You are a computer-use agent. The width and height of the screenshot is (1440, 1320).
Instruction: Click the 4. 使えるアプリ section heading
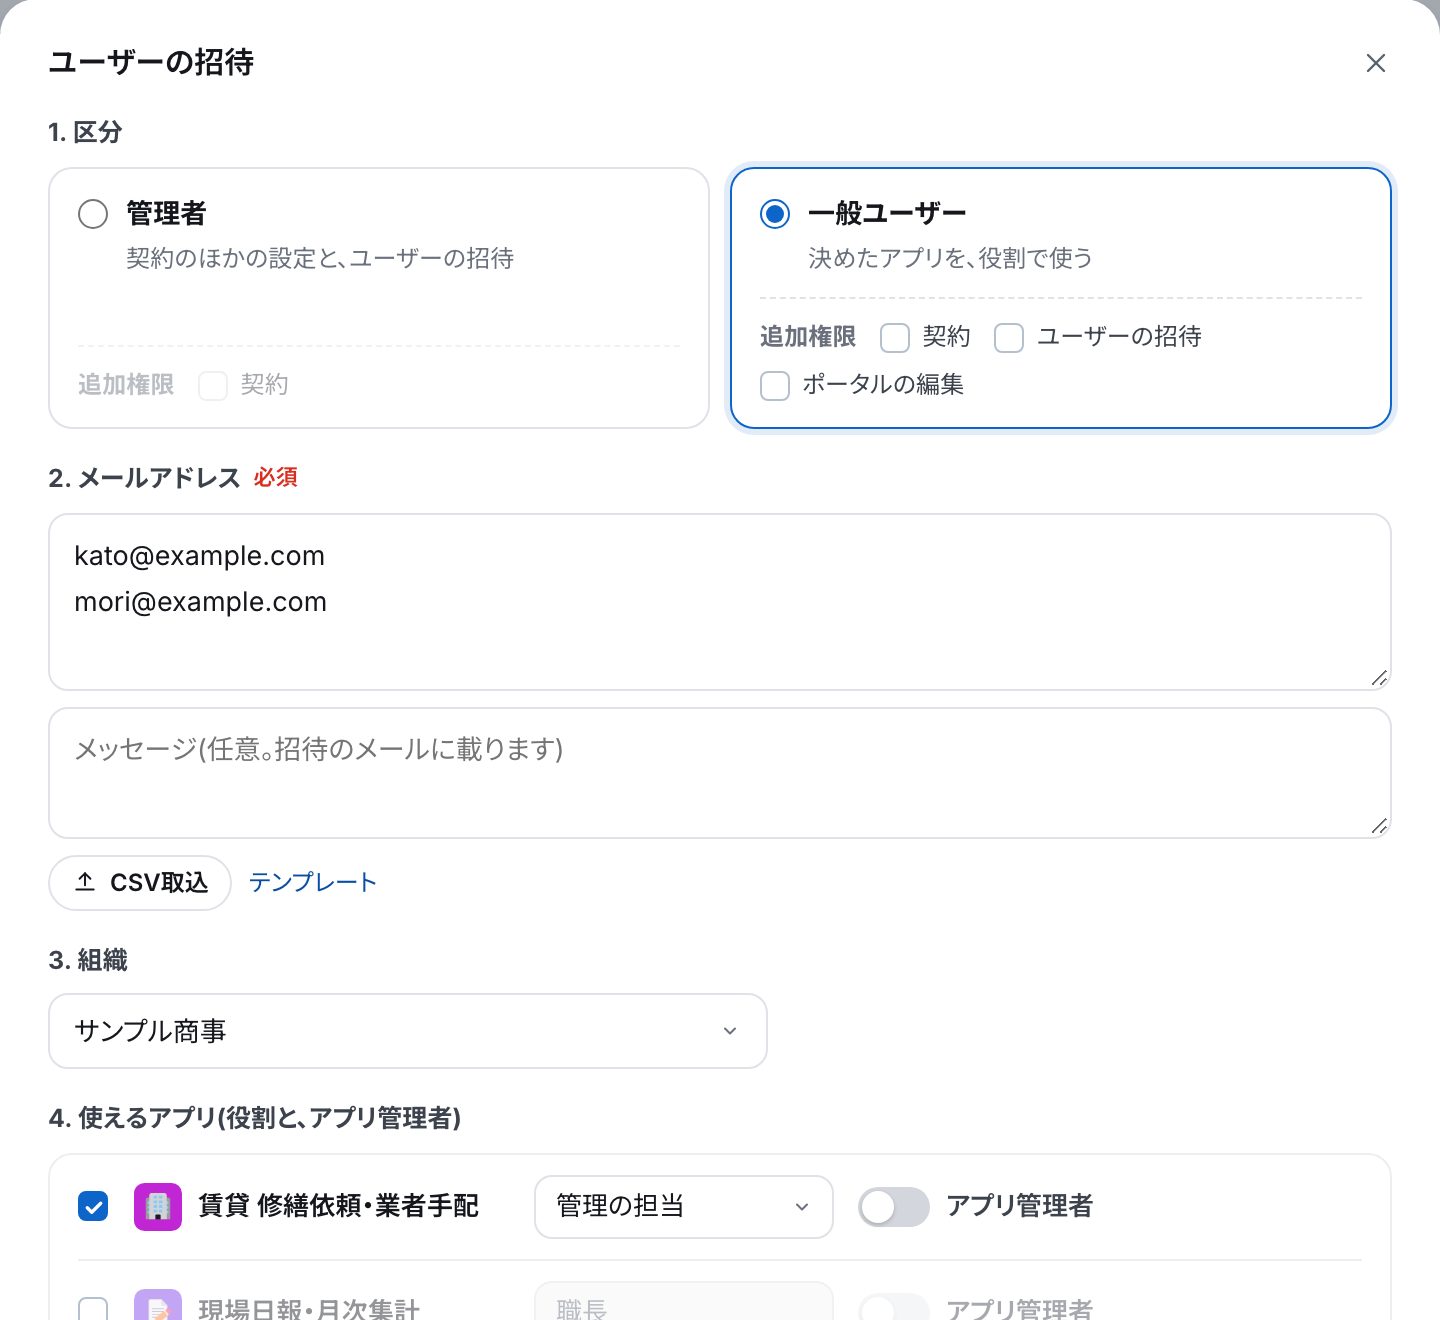(255, 1118)
